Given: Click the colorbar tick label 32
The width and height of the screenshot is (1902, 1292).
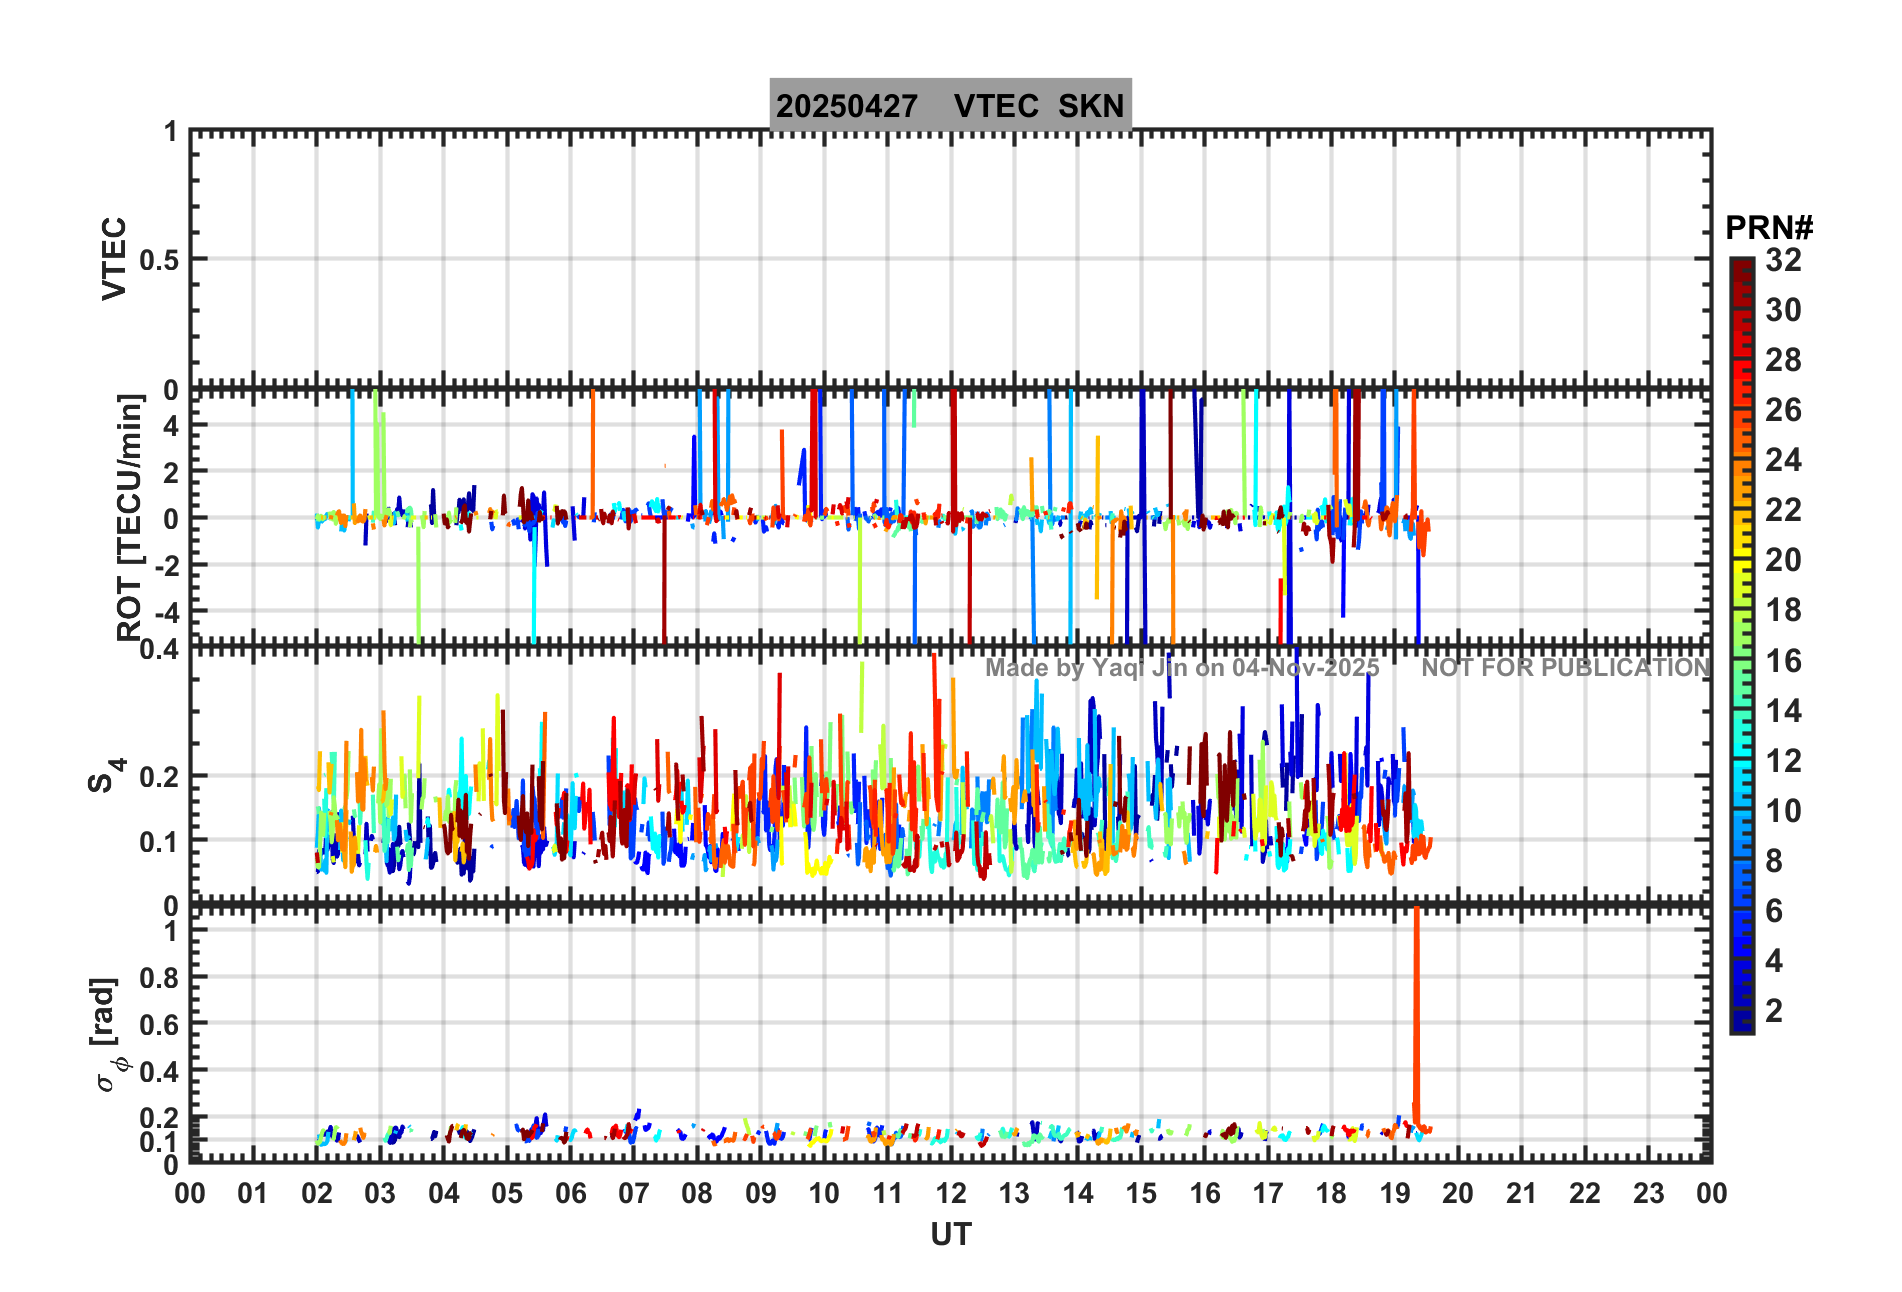Looking at the screenshot, I should [1783, 260].
